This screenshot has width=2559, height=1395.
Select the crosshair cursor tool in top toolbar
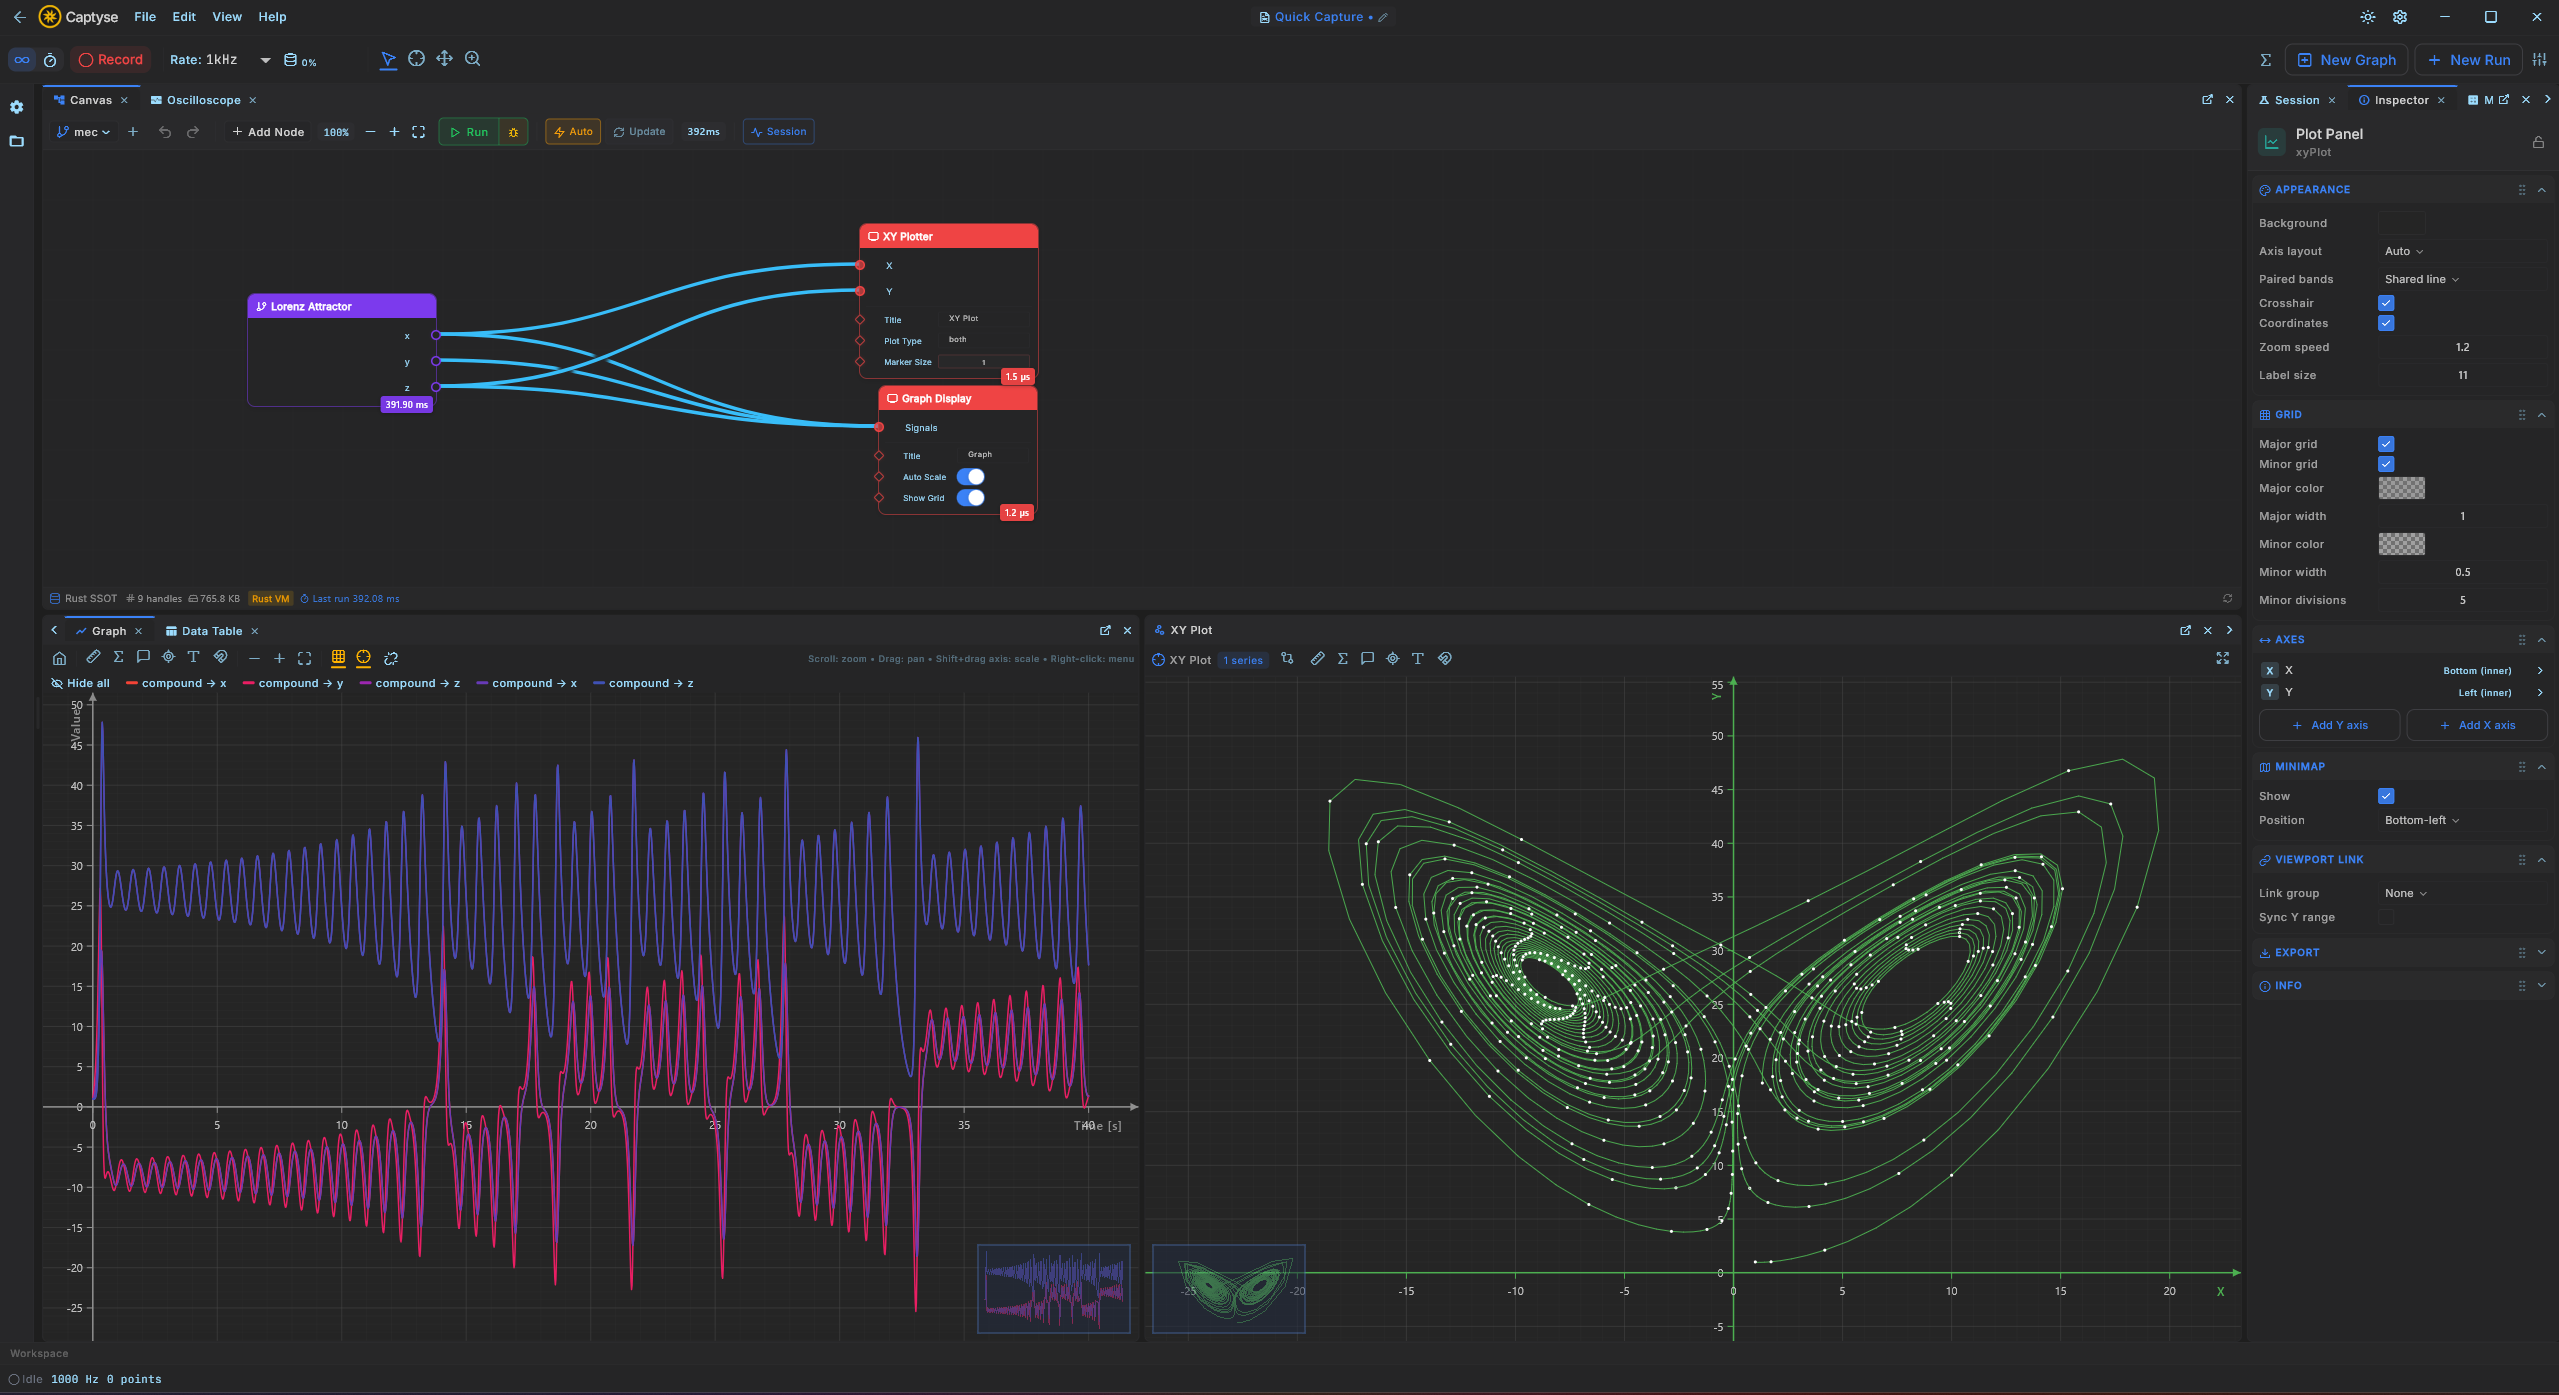tap(416, 59)
